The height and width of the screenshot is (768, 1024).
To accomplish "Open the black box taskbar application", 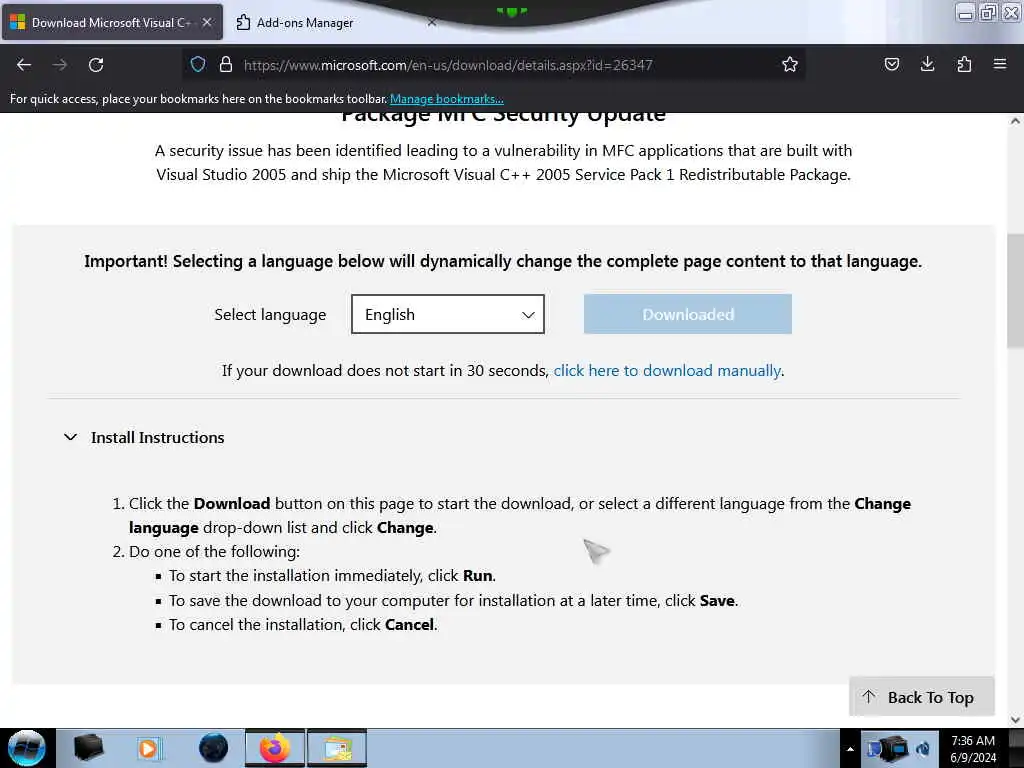I will click(x=88, y=748).
